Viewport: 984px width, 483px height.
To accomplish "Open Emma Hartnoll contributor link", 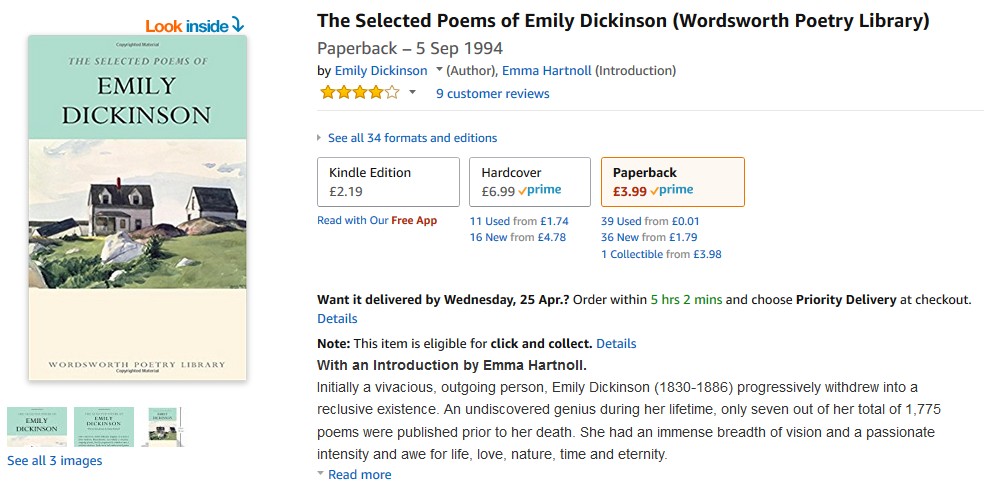I will pos(546,71).
